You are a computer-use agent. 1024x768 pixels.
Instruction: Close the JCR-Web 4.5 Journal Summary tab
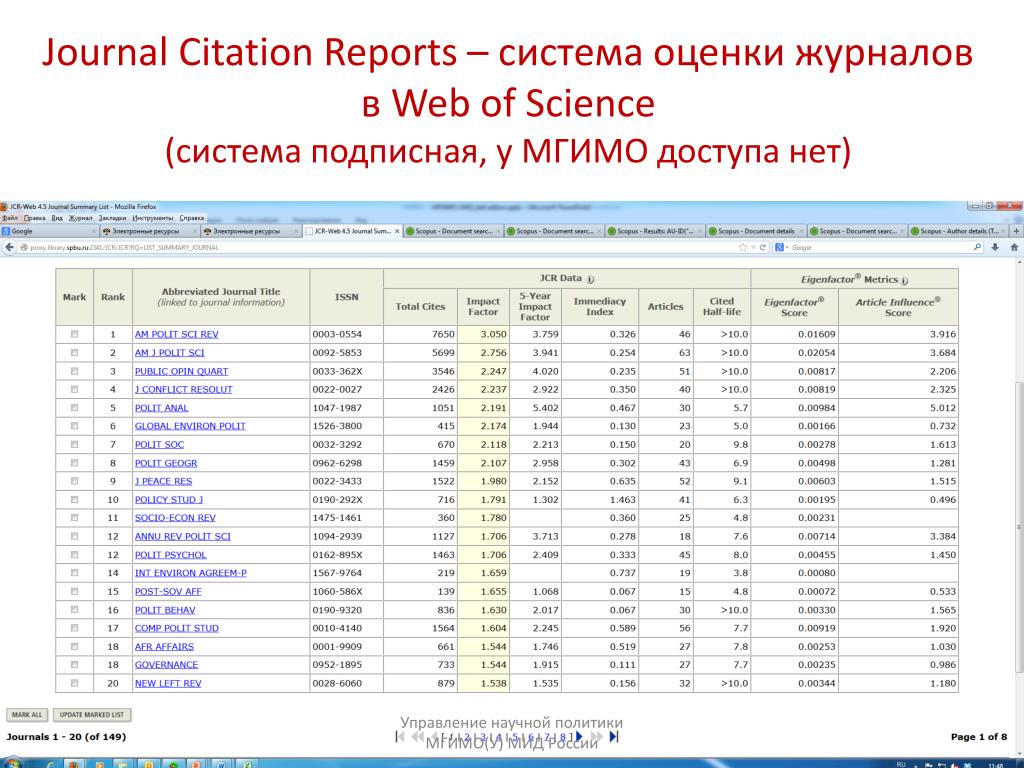pos(397,231)
